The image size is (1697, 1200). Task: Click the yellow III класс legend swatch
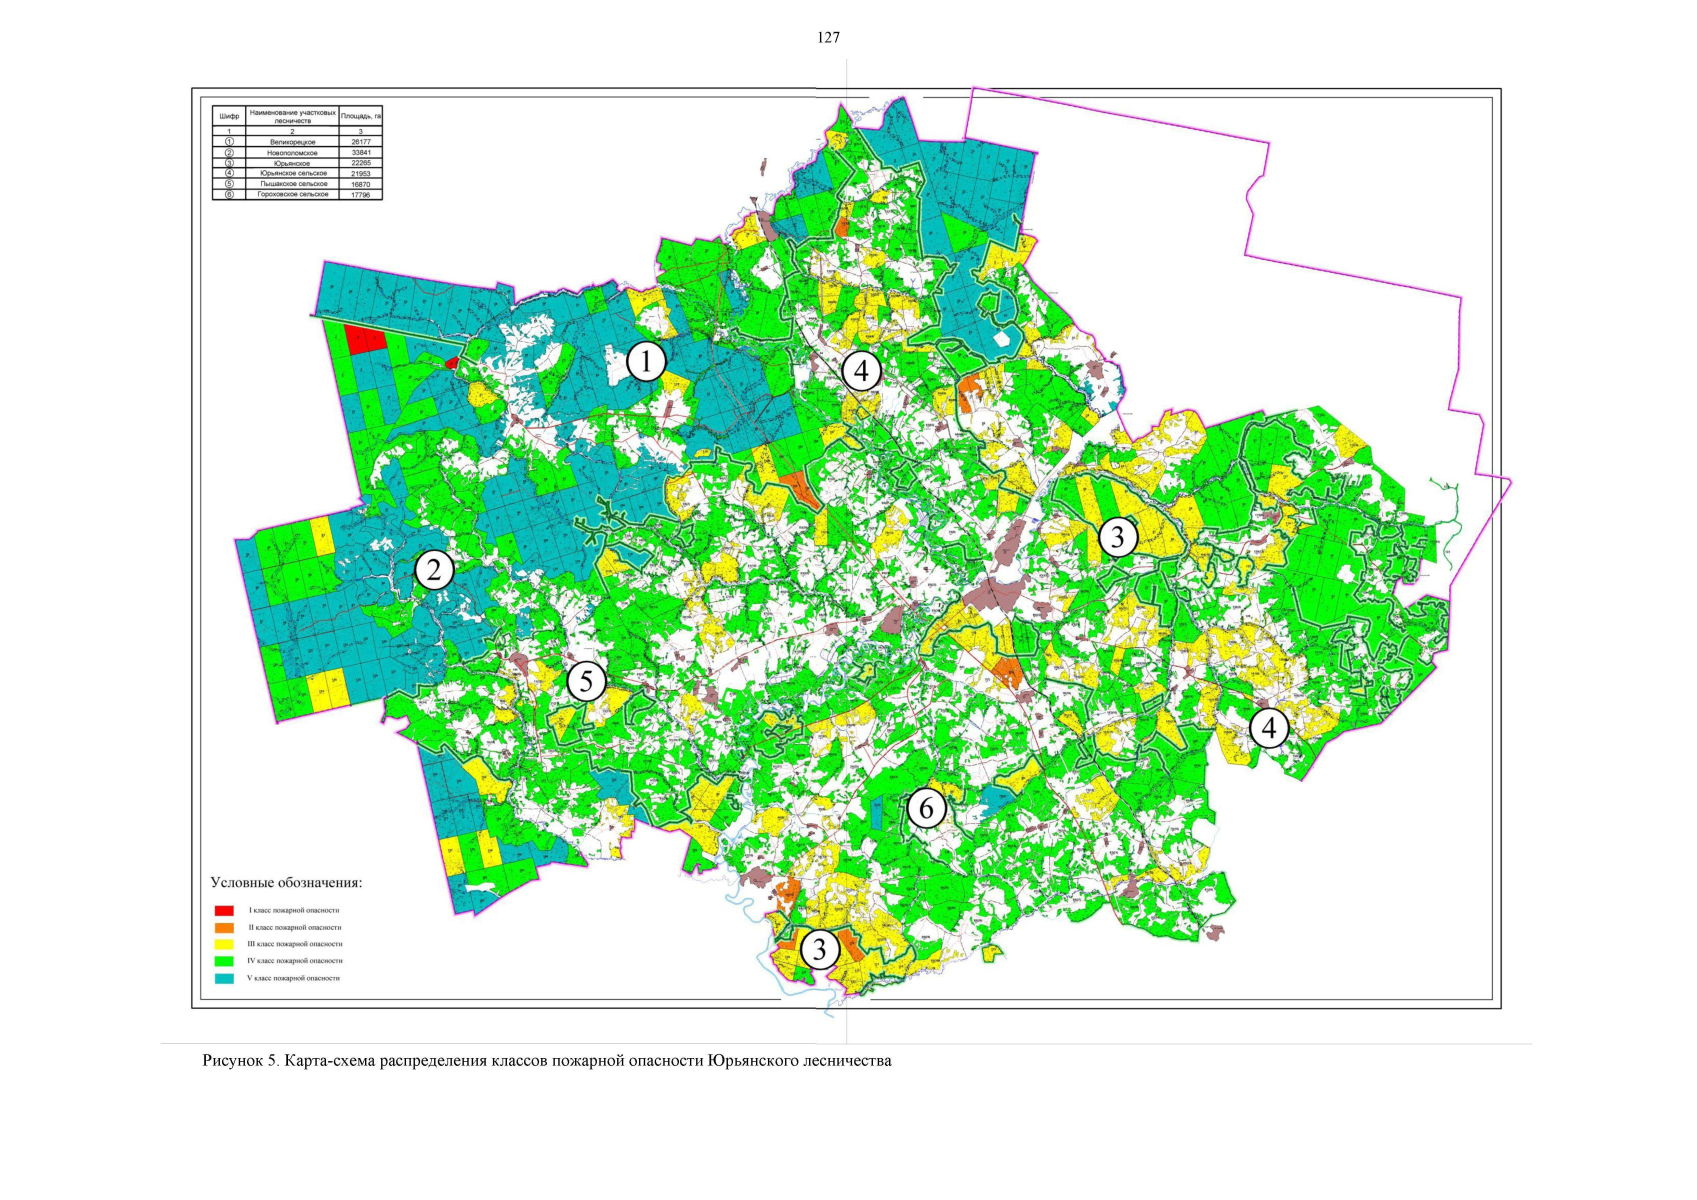224,944
